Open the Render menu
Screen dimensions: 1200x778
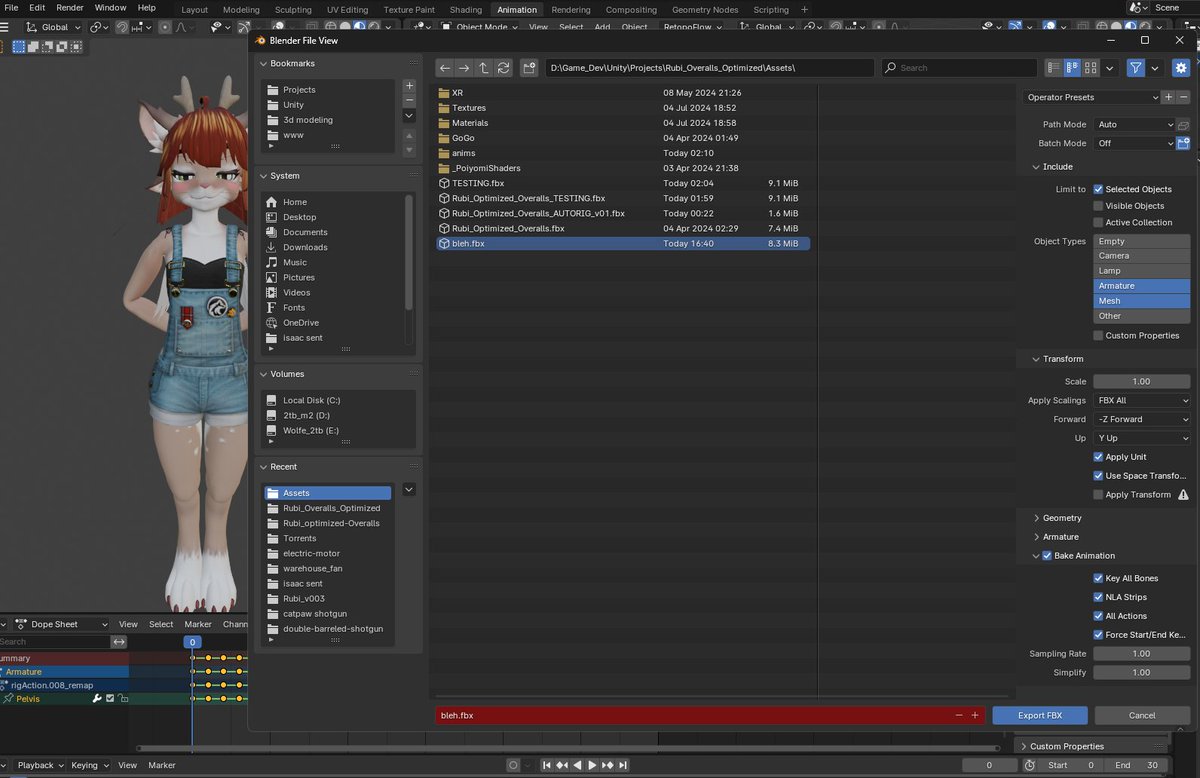[x=70, y=7]
